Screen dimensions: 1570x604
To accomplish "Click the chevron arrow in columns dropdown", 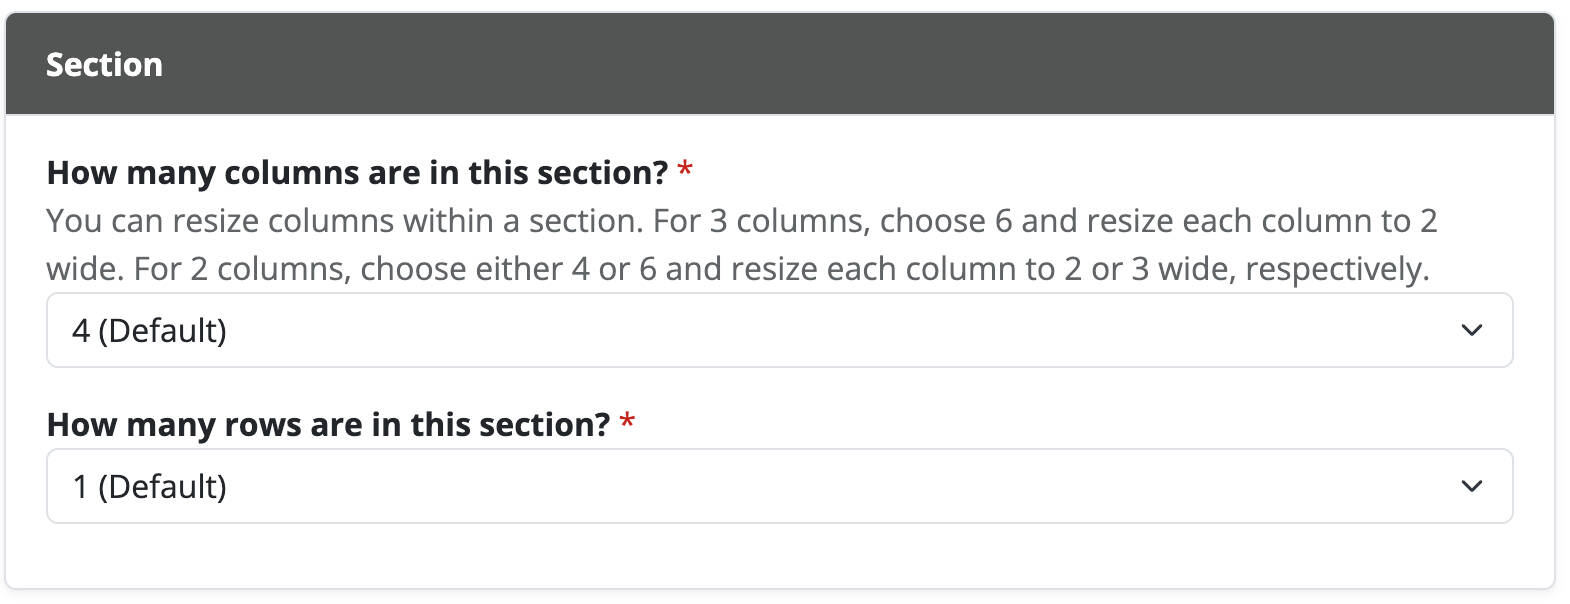I will pyautogui.click(x=1471, y=330).
